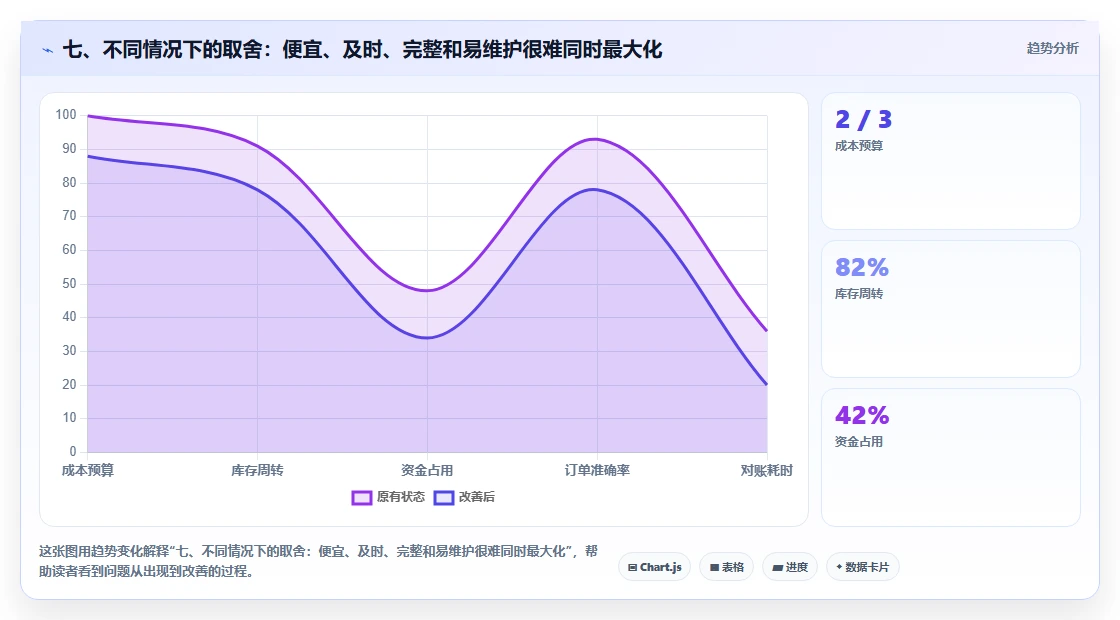Click the y-axis value 50
The width and height of the screenshot is (1120, 620).
69,284
